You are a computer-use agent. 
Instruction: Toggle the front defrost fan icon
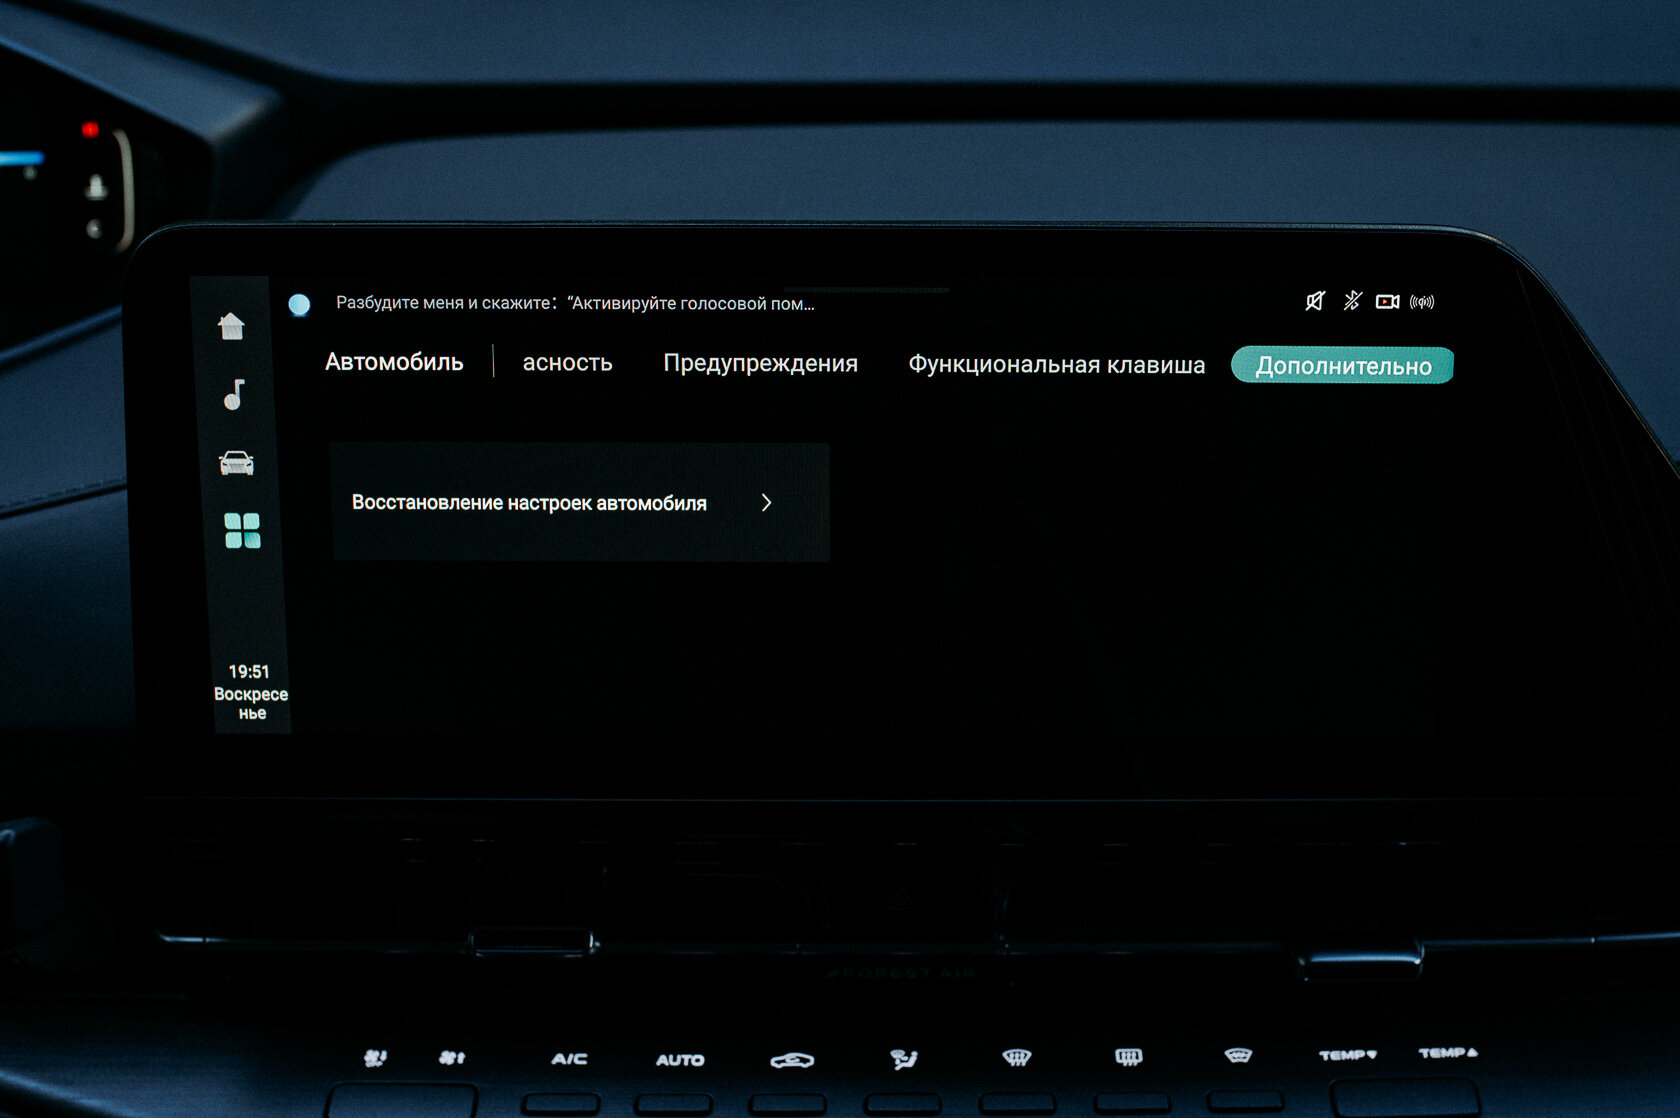coord(1016,1057)
